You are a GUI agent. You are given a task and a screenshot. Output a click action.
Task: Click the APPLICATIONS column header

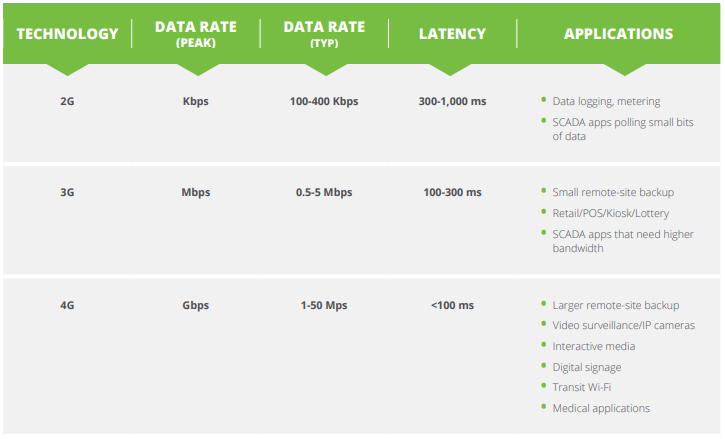[x=618, y=34]
